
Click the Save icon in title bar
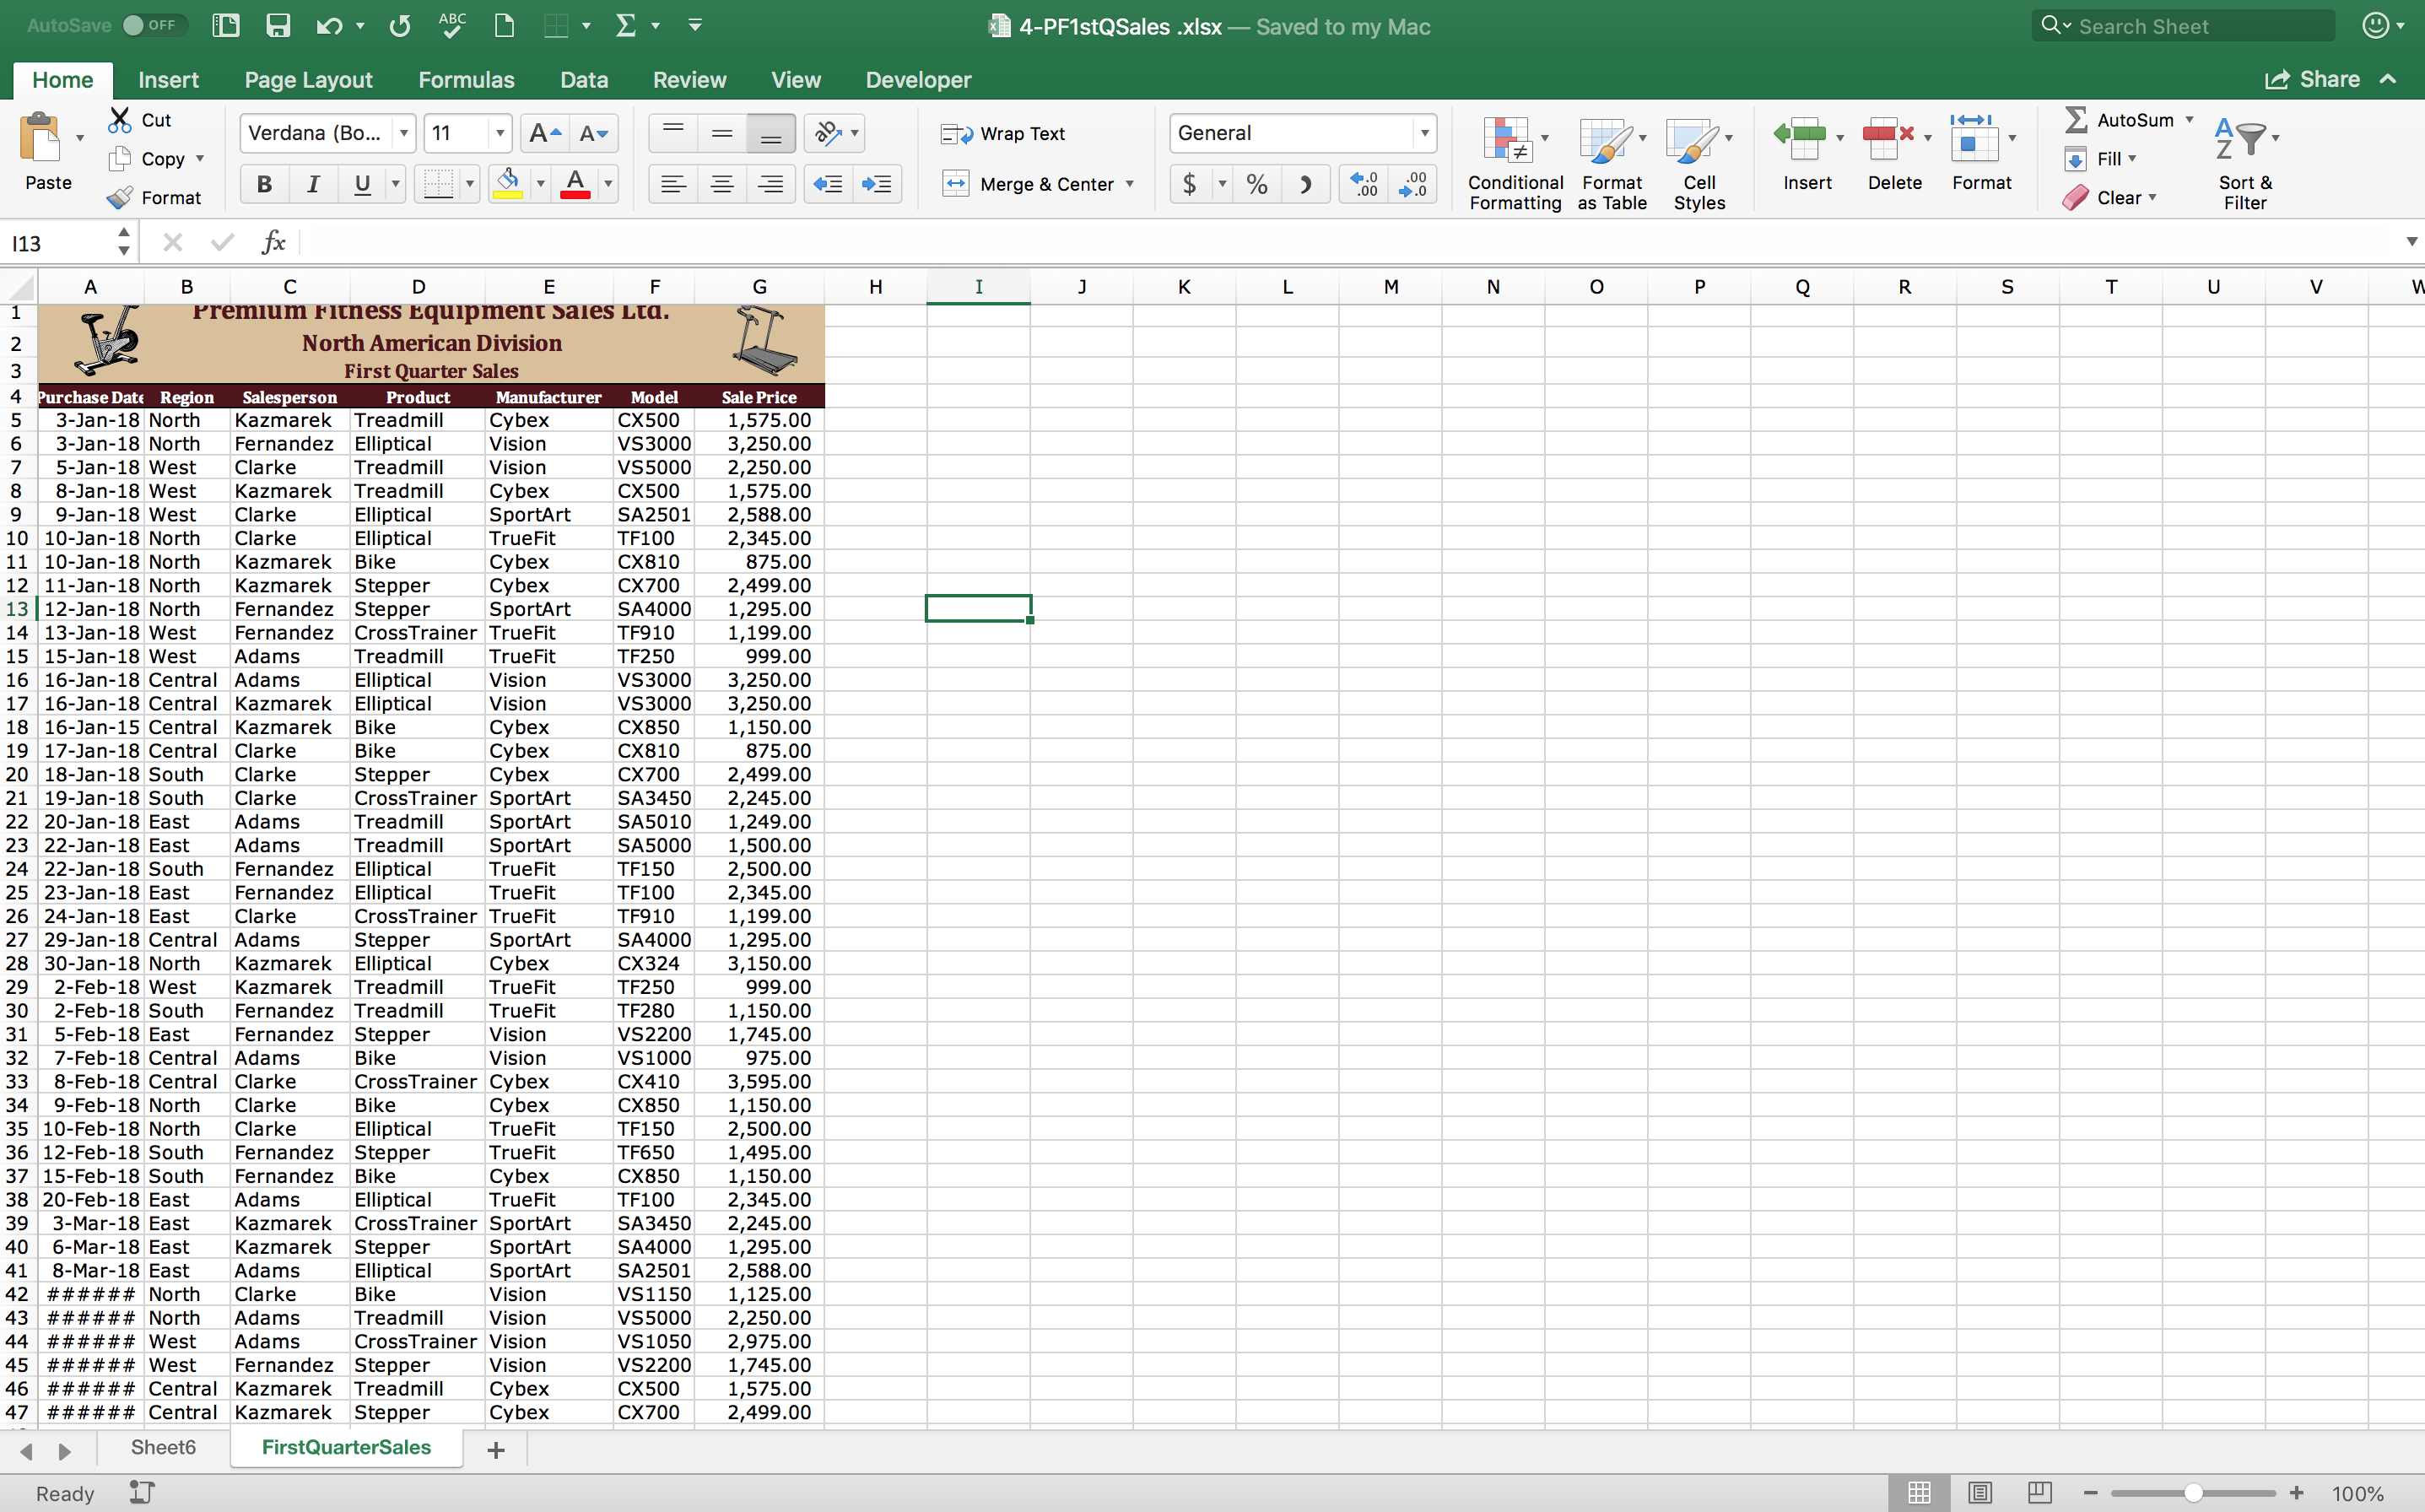pyautogui.click(x=278, y=26)
